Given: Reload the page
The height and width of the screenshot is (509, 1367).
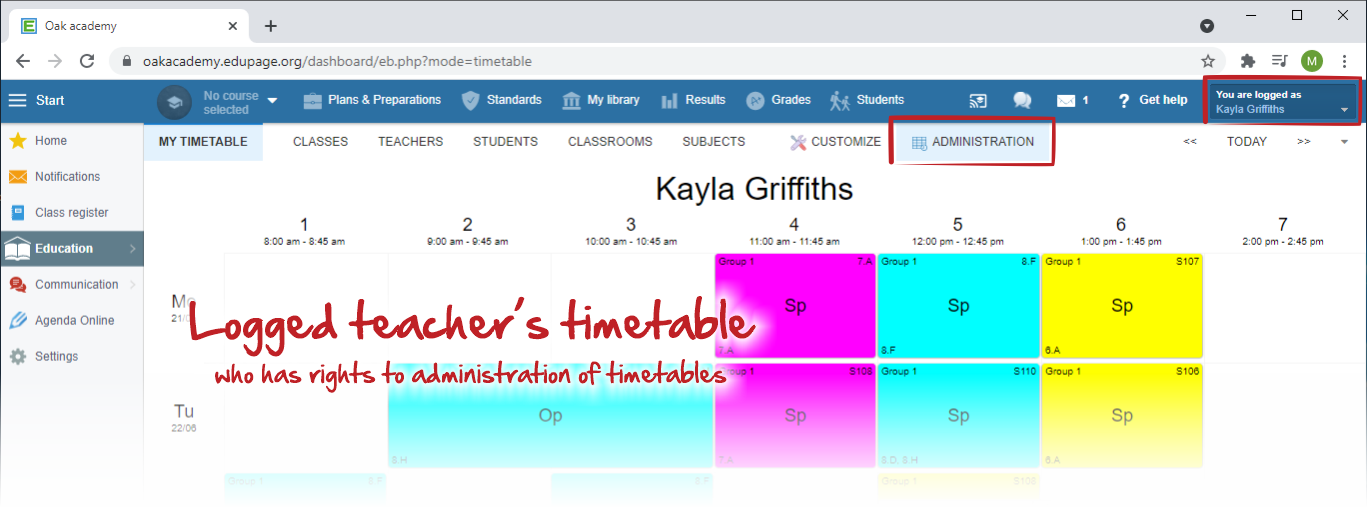Looking at the screenshot, I should pos(87,61).
